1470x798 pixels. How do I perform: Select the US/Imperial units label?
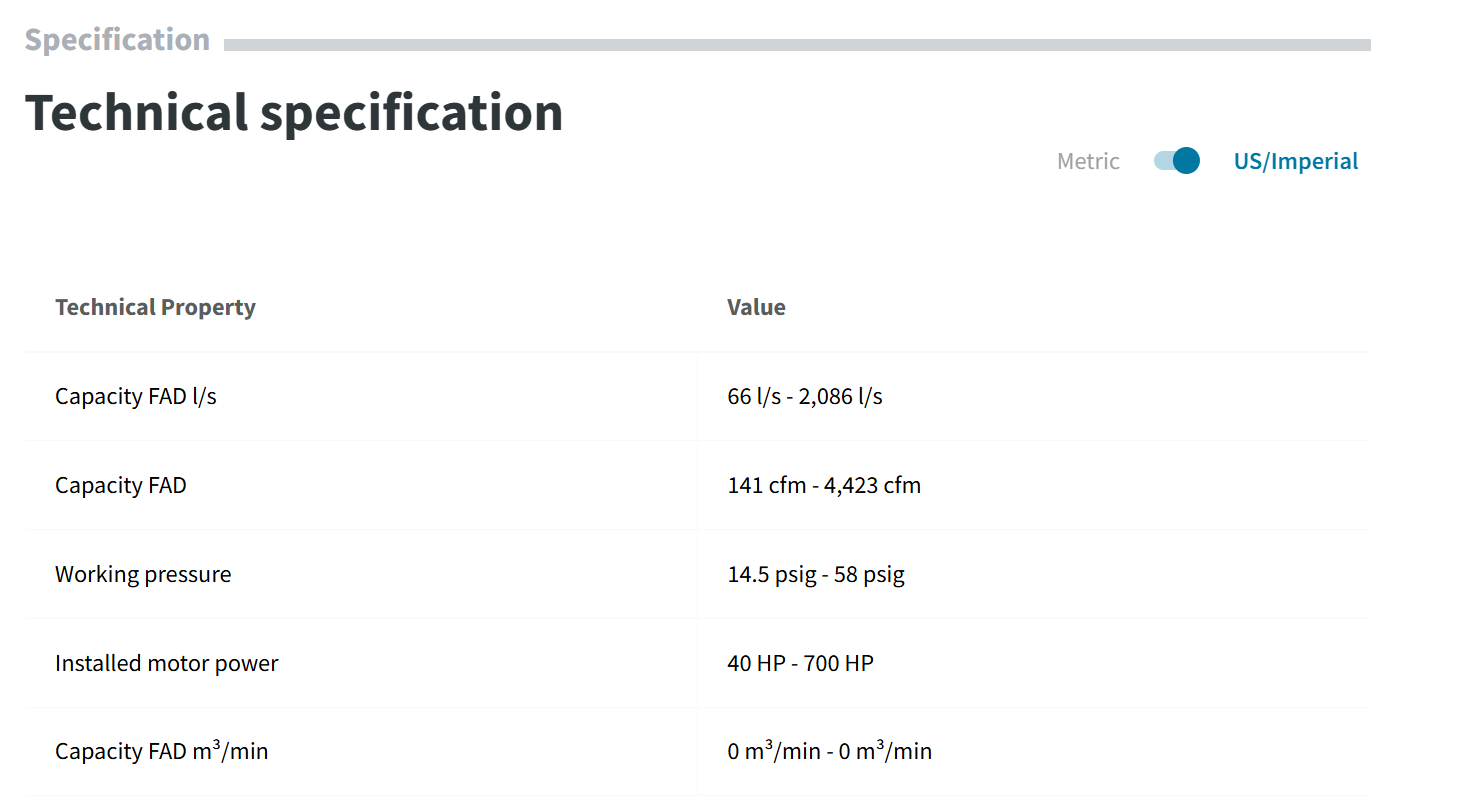point(1296,161)
